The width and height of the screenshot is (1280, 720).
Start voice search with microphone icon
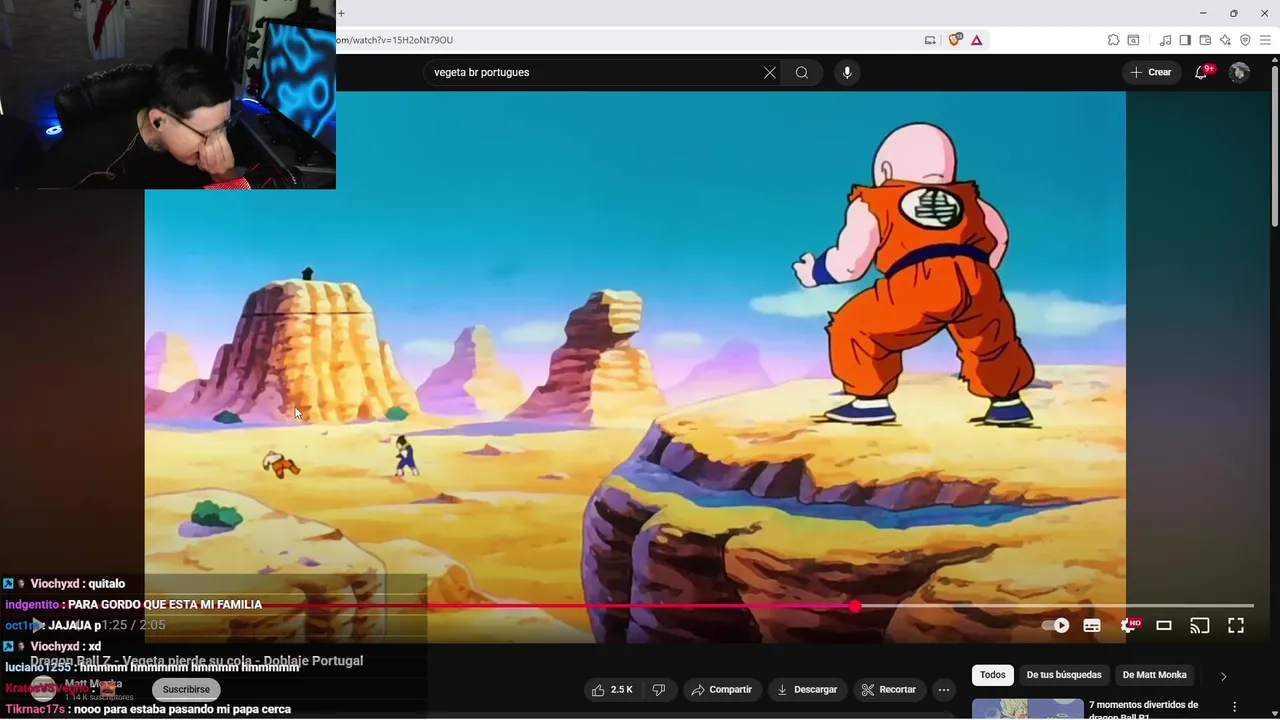click(847, 72)
